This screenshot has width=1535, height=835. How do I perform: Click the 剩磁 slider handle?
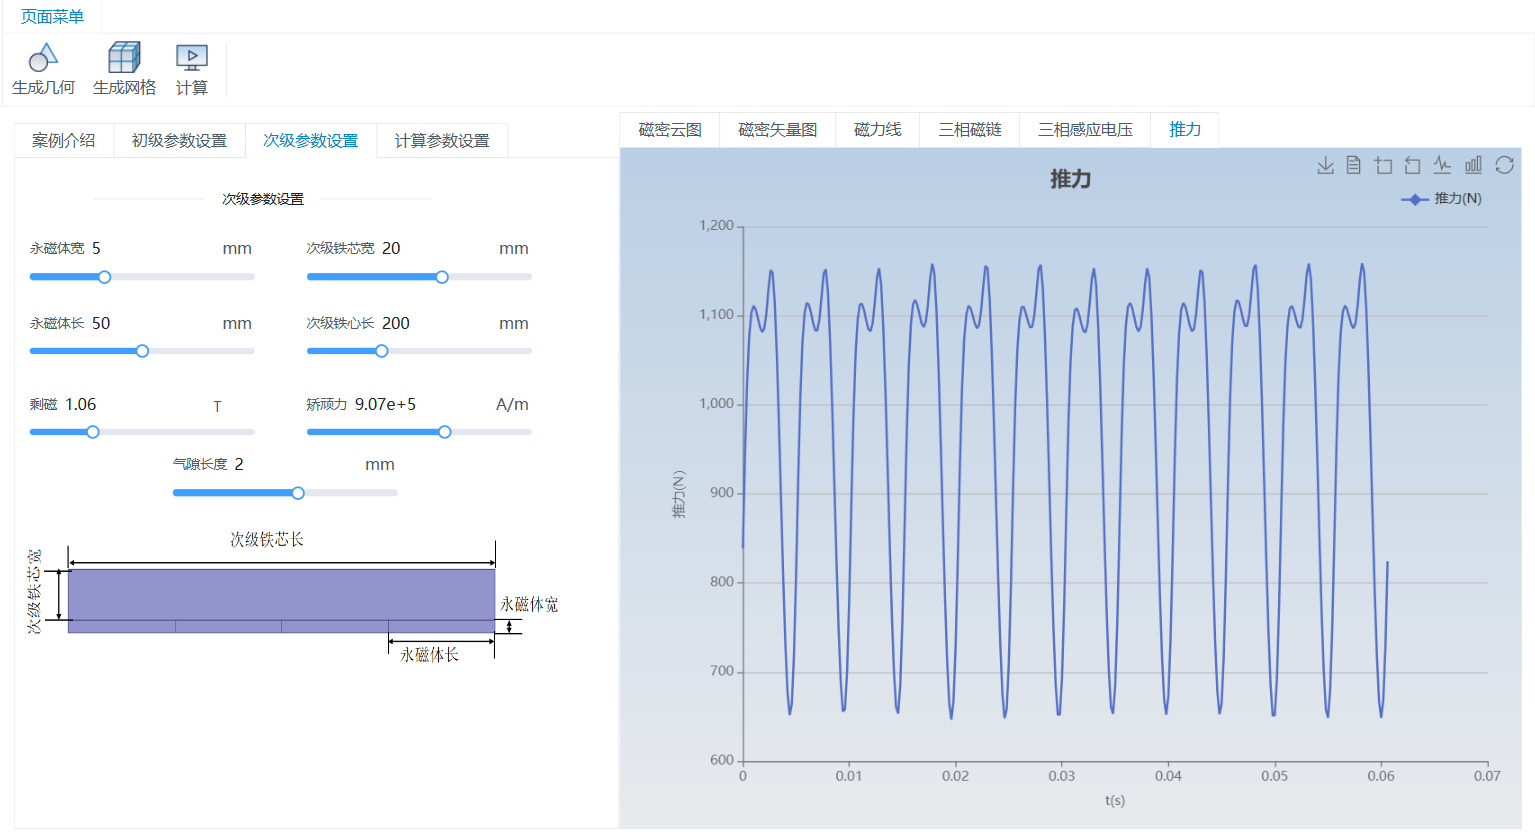coord(93,432)
